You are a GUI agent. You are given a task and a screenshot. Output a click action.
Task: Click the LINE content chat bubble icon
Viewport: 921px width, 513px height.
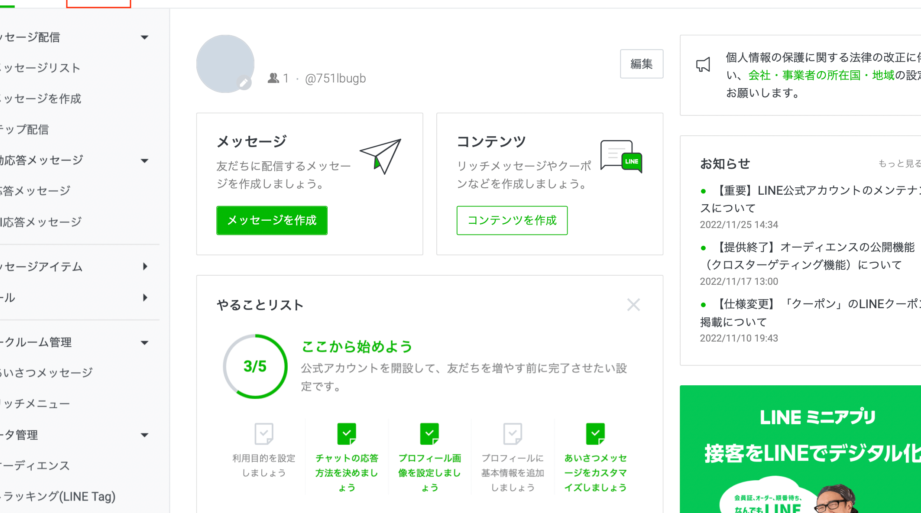[x=621, y=156]
